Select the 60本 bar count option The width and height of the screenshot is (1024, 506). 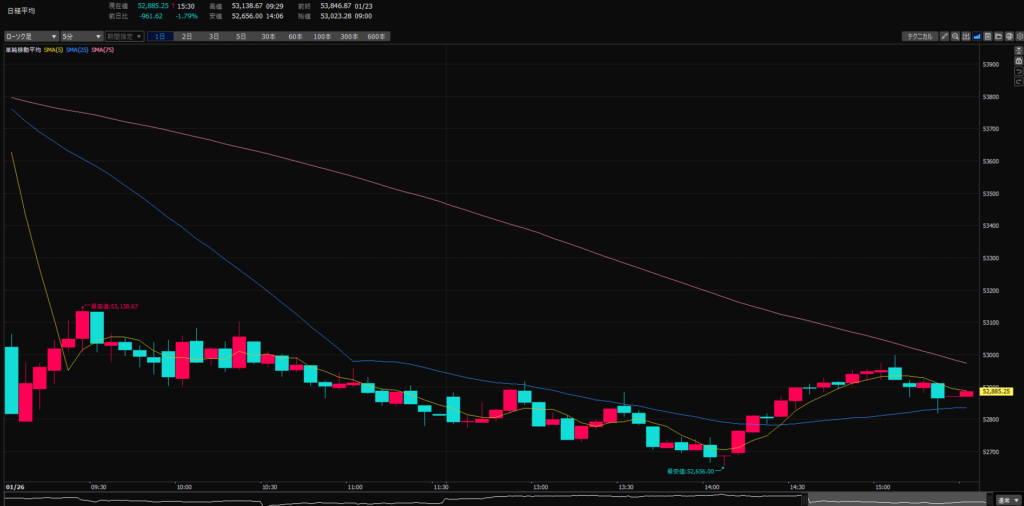click(x=295, y=36)
